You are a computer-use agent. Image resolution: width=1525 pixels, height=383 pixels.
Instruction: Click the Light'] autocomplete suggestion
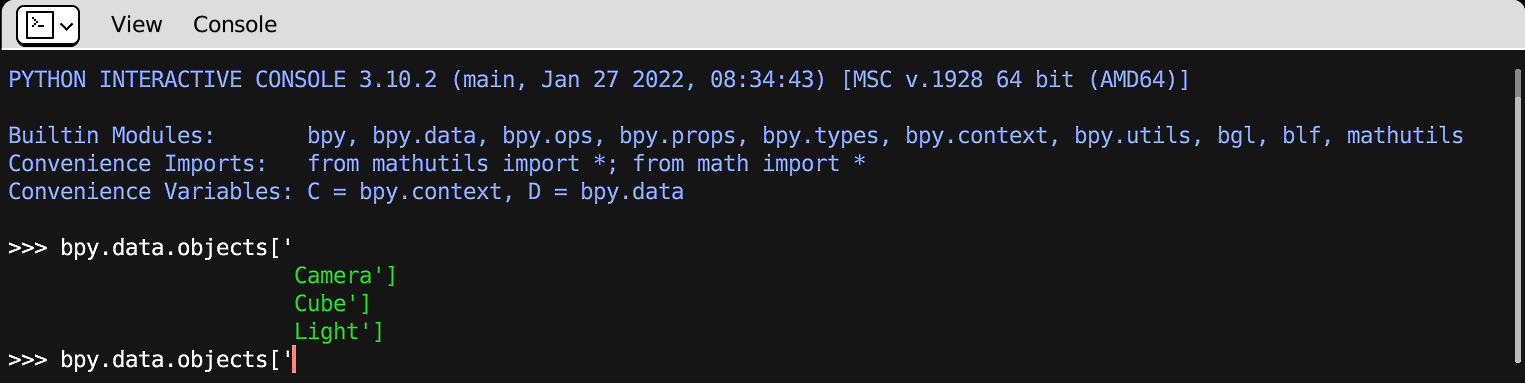tap(339, 331)
